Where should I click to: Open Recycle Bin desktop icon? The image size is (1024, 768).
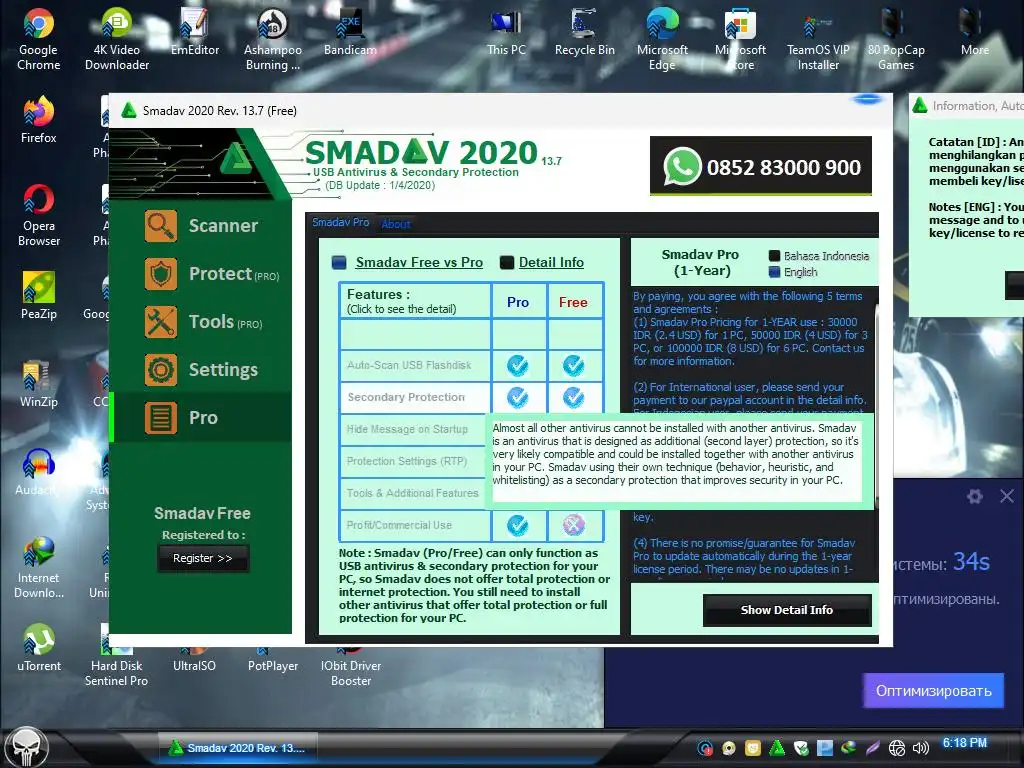tap(584, 33)
